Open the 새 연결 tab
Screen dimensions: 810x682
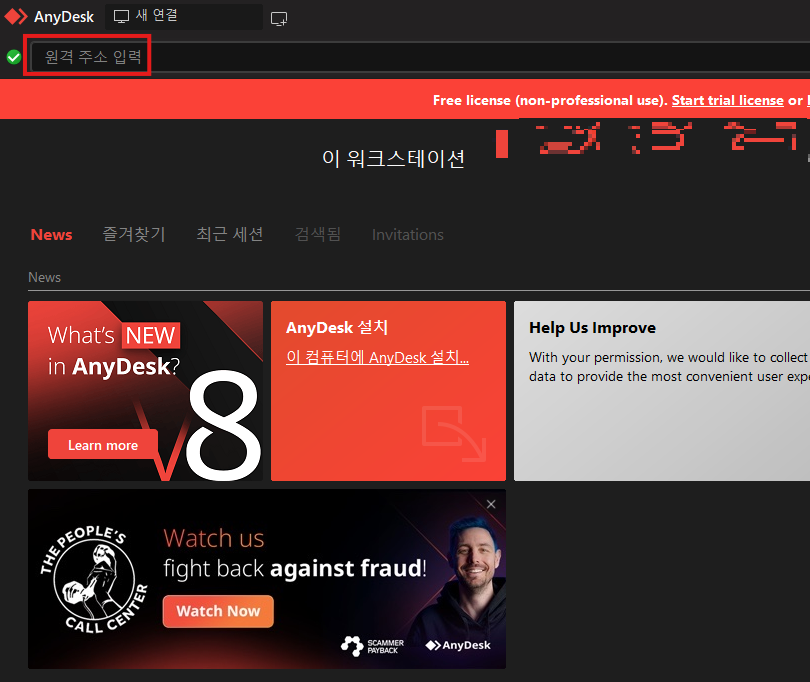point(183,17)
